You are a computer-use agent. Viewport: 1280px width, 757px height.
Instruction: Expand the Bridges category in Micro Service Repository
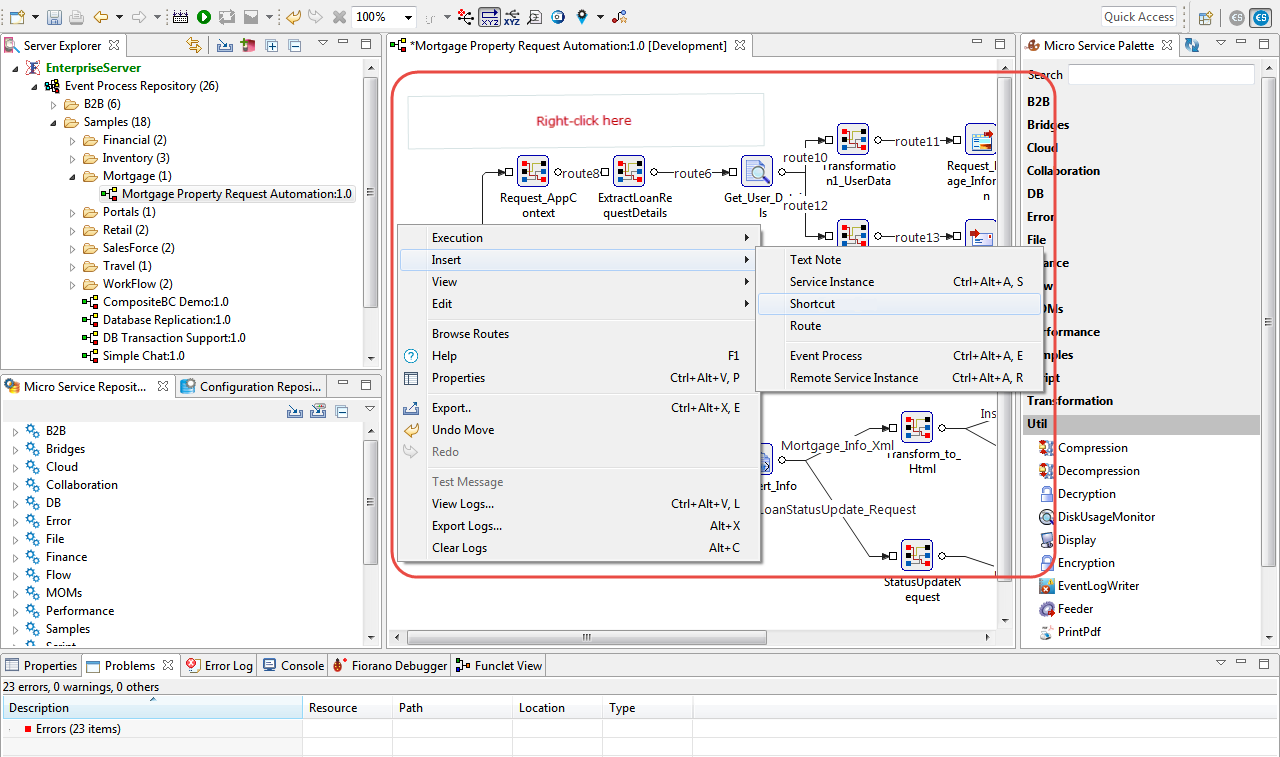click(x=15, y=450)
